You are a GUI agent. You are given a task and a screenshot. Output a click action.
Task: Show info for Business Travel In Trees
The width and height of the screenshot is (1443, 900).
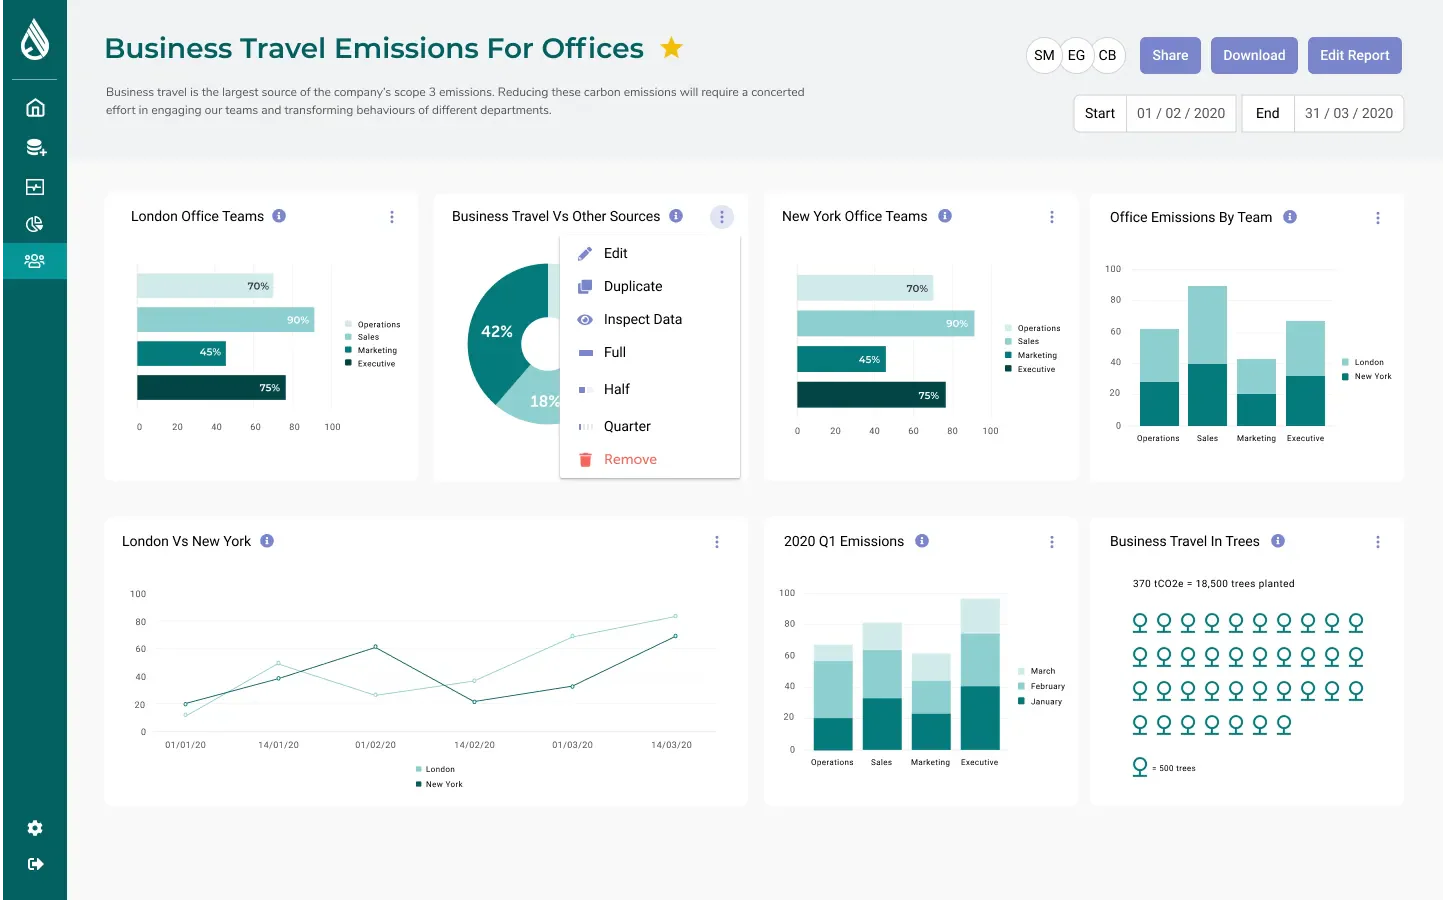coord(1278,541)
